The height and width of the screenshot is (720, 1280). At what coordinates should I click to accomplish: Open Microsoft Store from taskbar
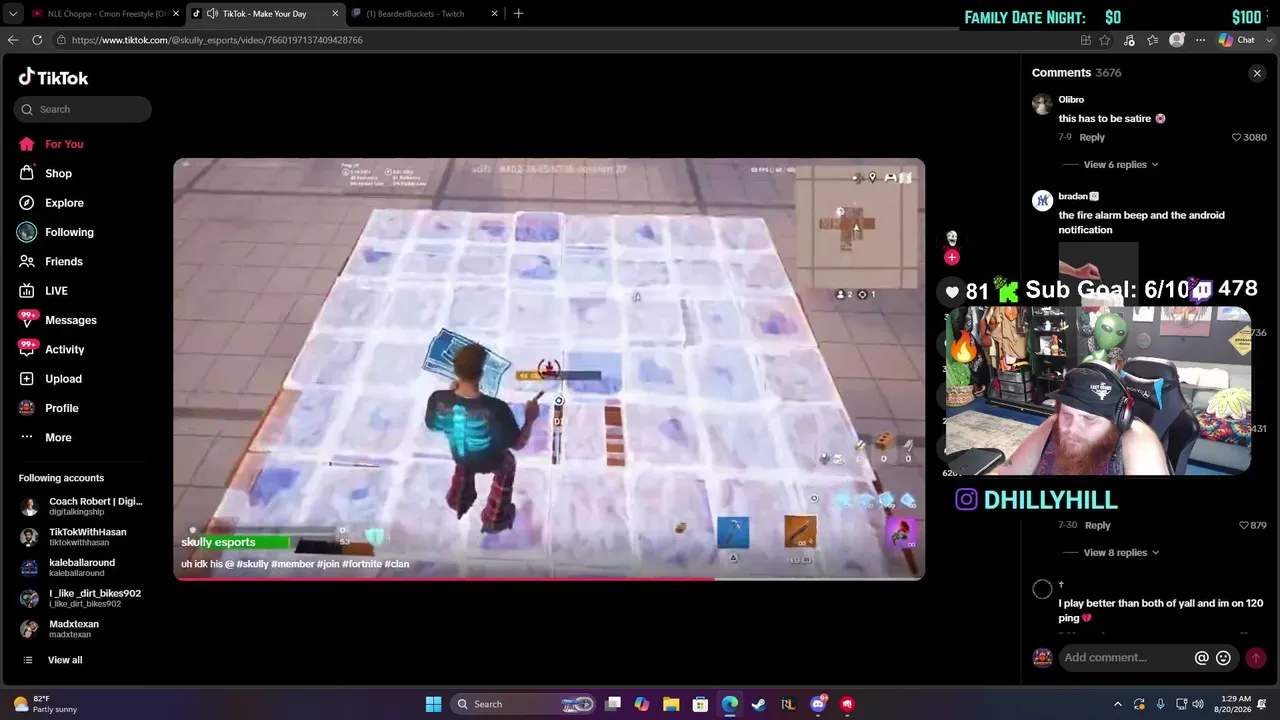(x=700, y=704)
